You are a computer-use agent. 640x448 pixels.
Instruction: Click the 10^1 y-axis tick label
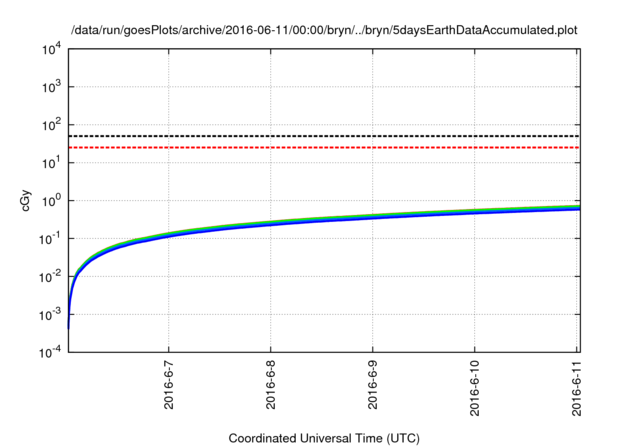[x=52, y=163]
